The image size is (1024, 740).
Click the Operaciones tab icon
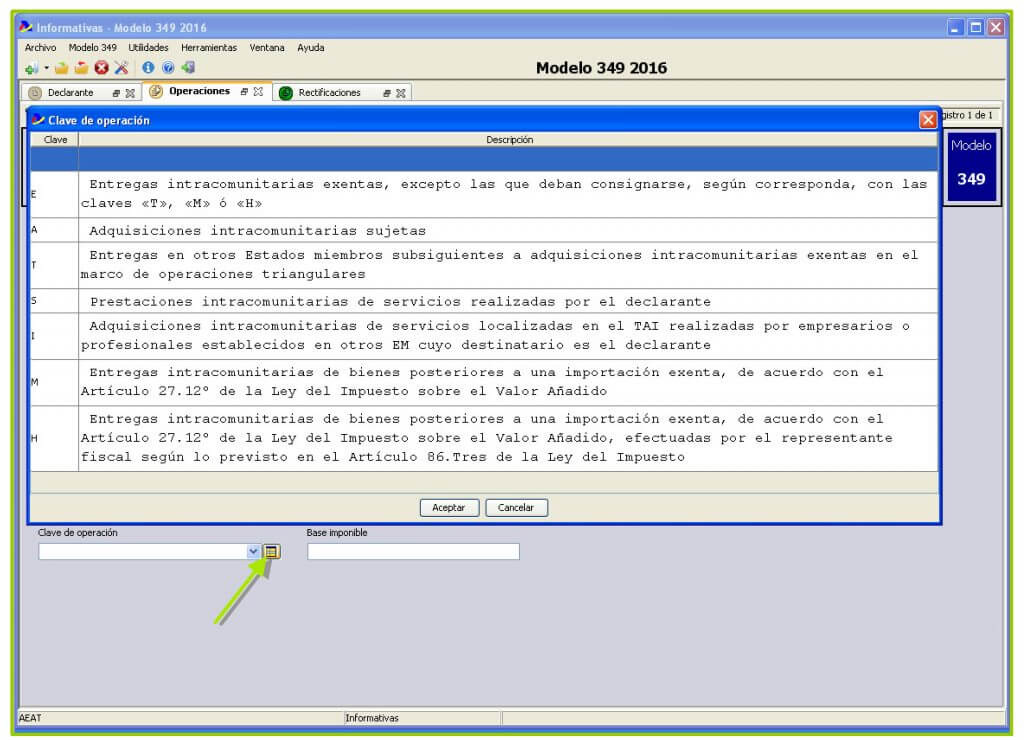[x=155, y=91]
